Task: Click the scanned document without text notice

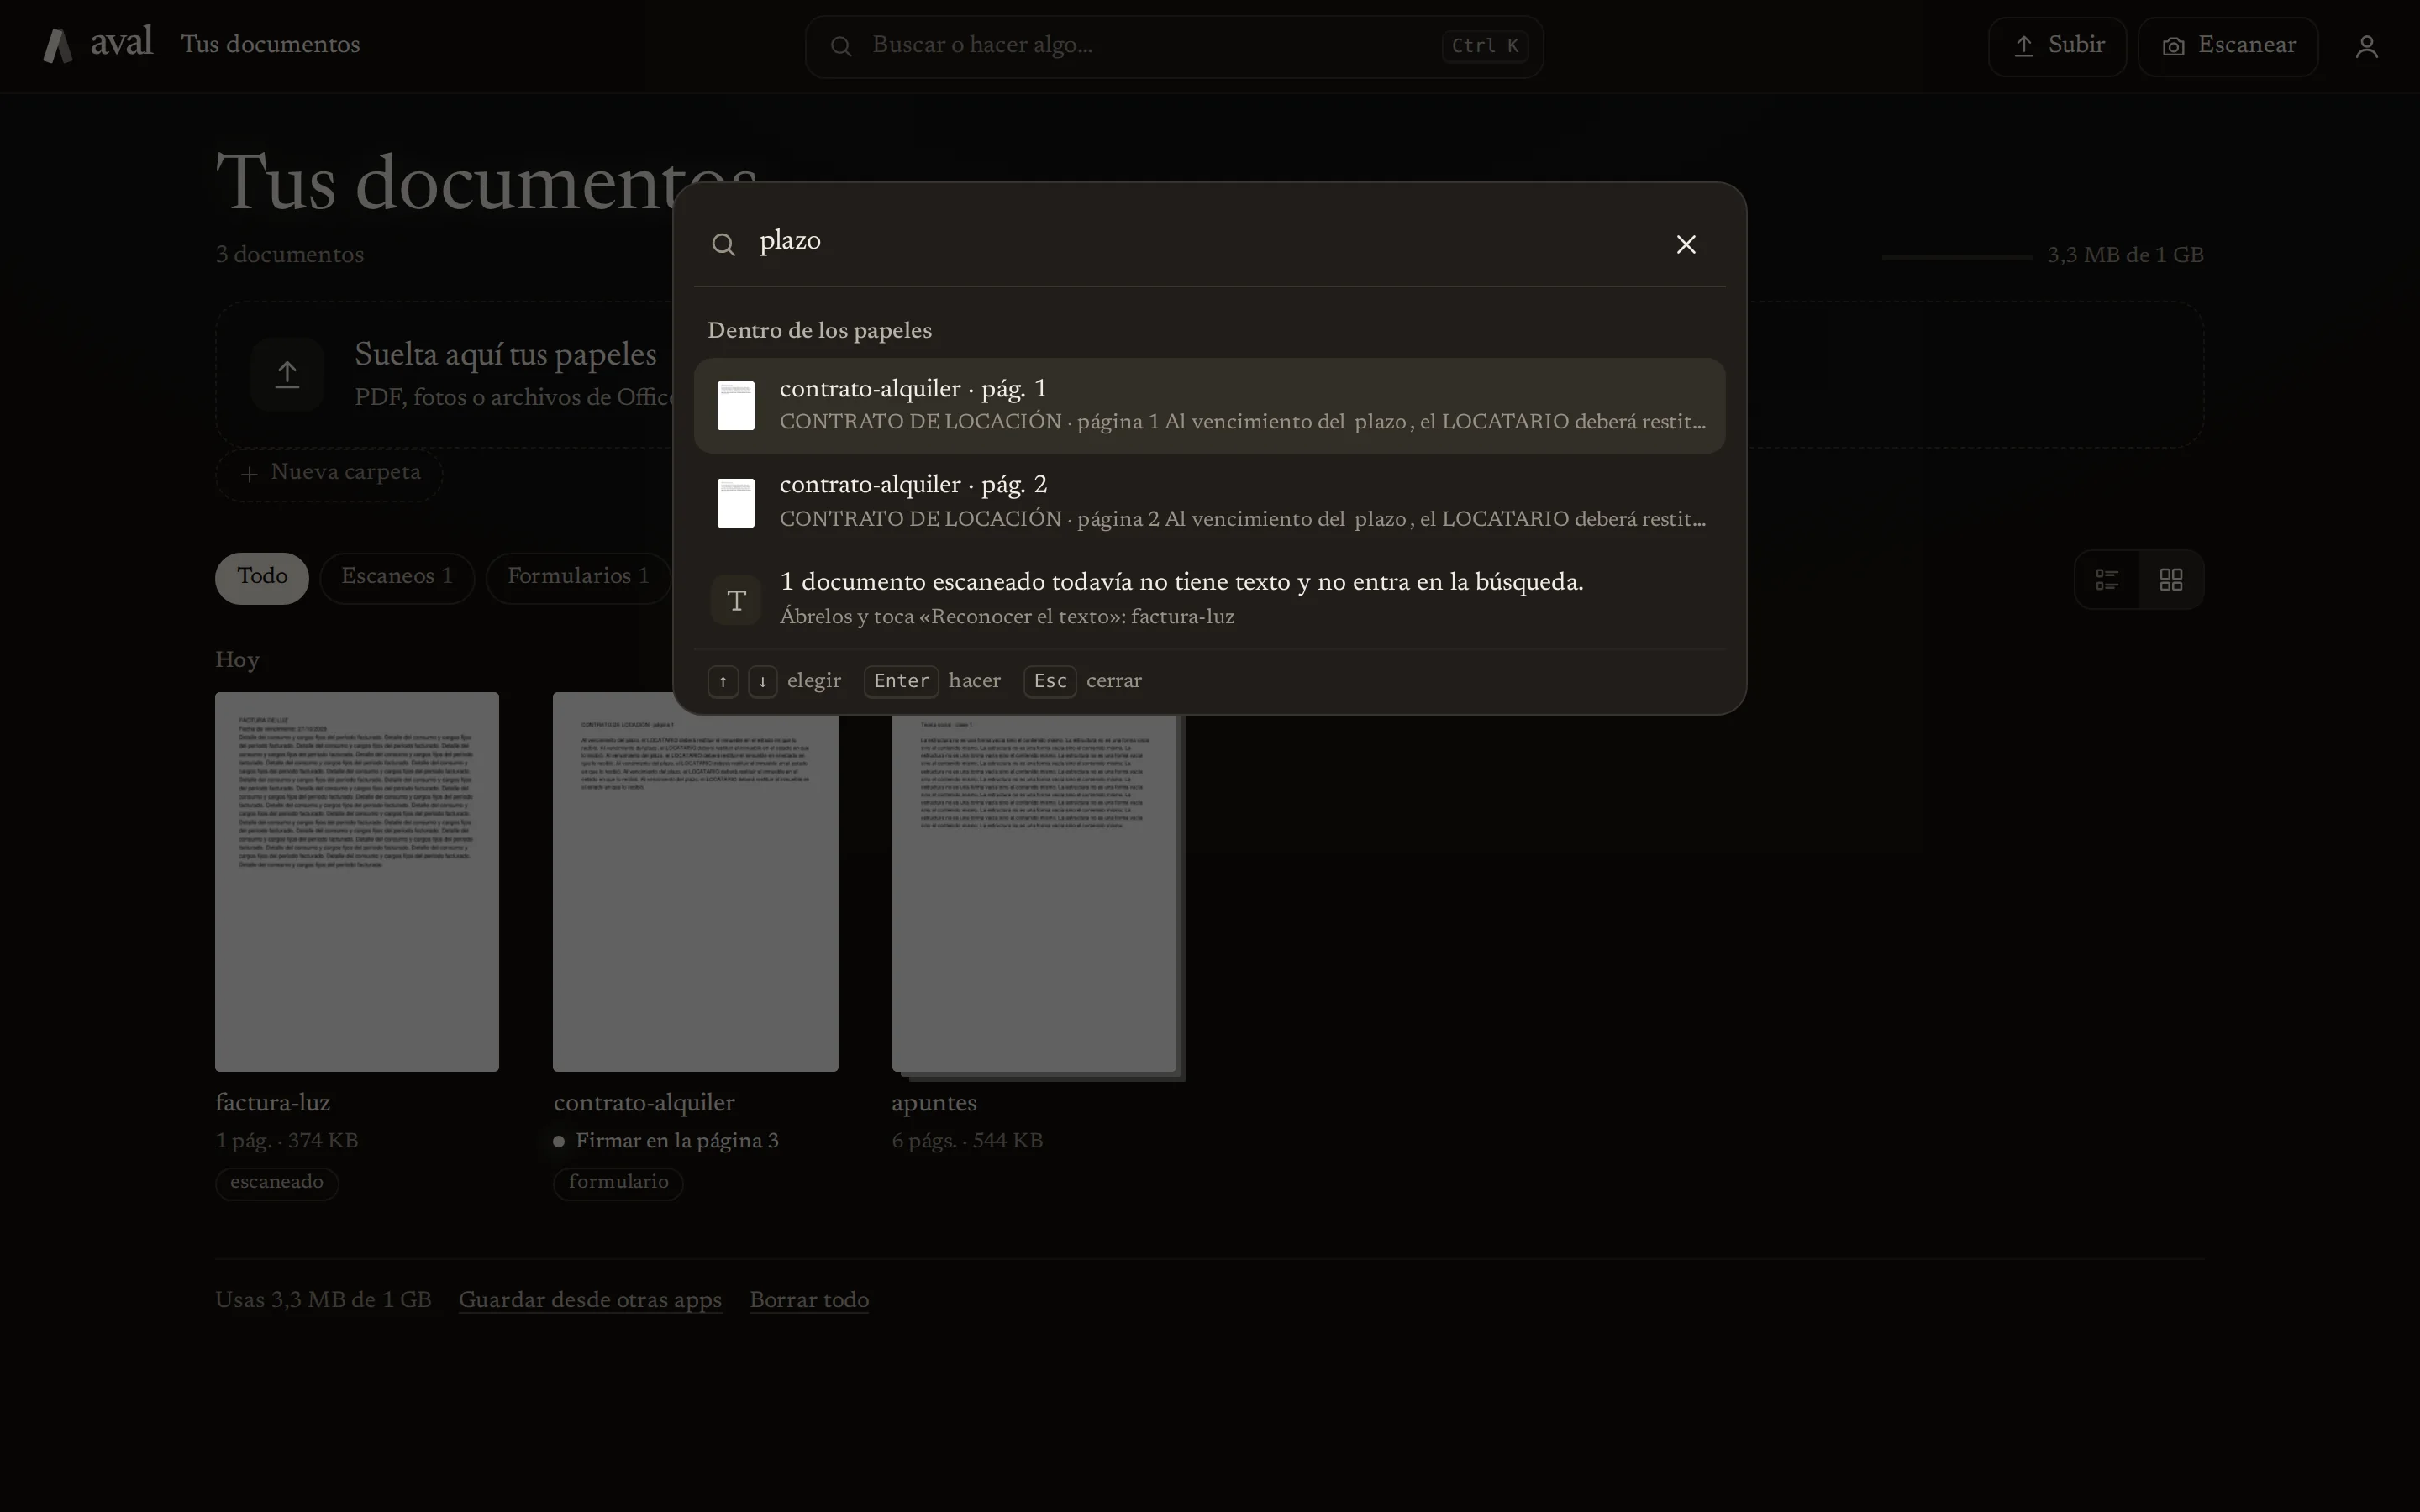Action: (x=1210, y=598)
